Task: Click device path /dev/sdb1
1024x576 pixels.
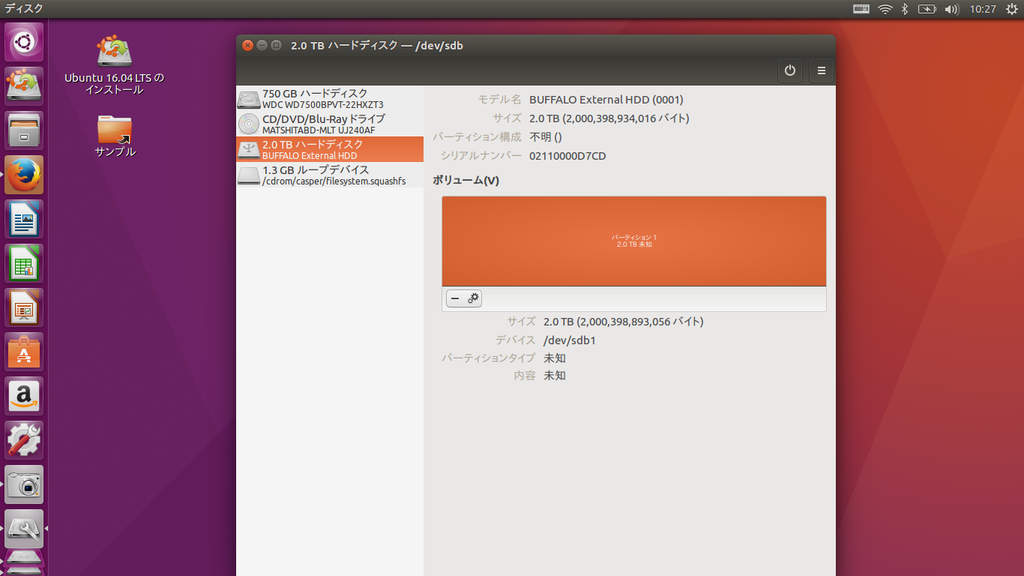Action: coord(569,340)
